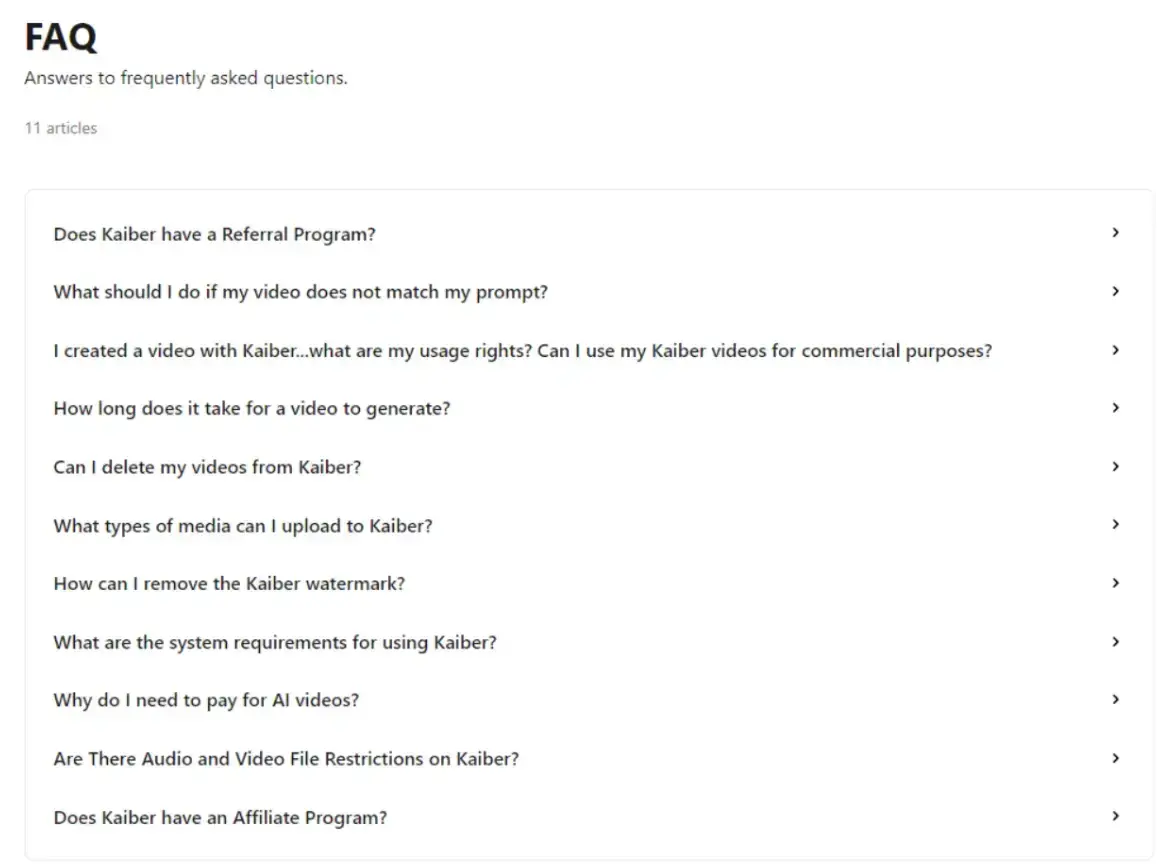Expand the file restrictions question chevron
Viewport: 1167px width, 866px height.
[x=1115, y=757]
